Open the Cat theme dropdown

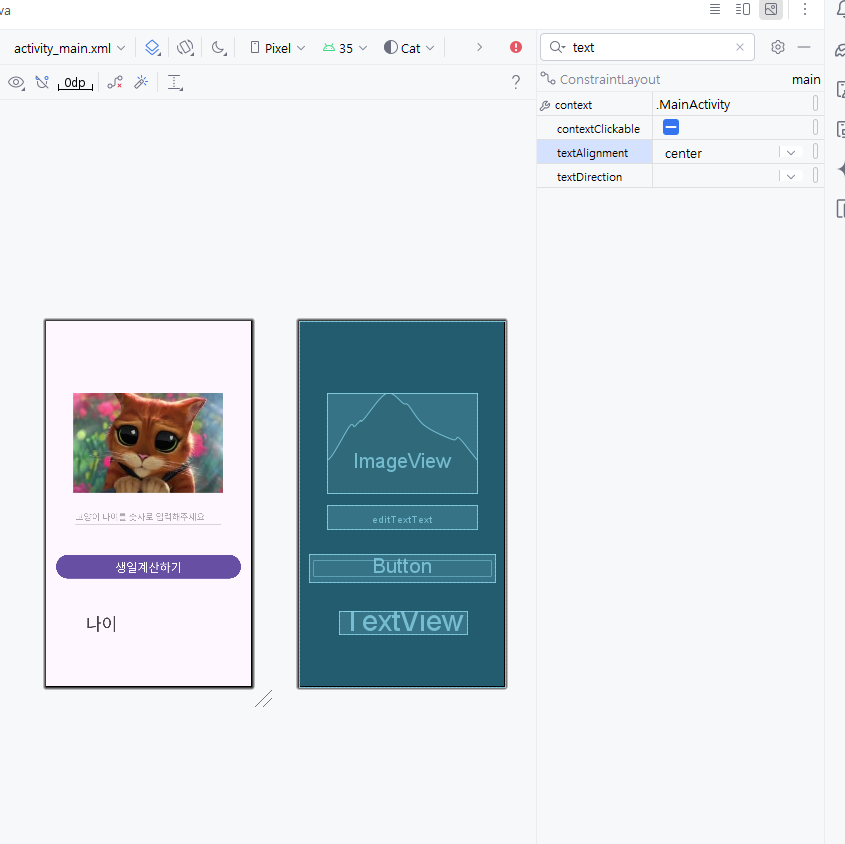(409, 48)
